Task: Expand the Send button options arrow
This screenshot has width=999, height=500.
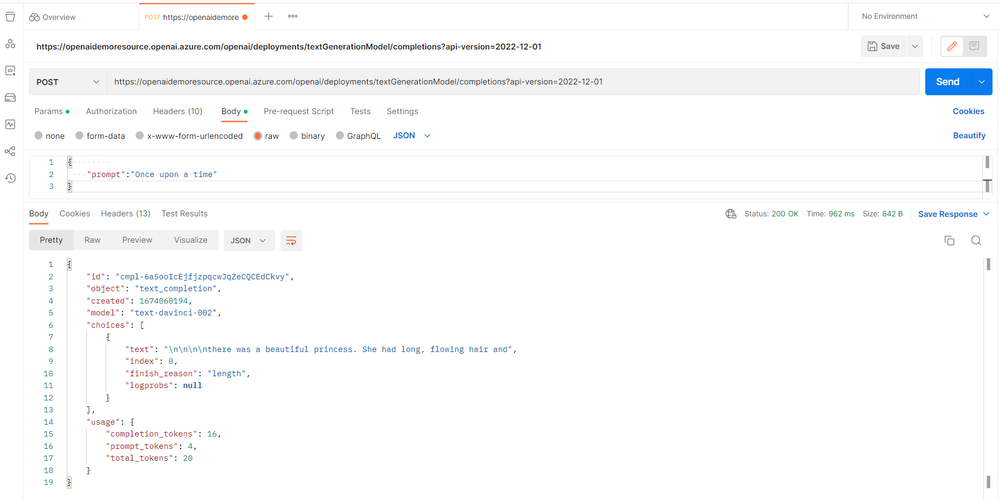Action: tap(981, 82)
